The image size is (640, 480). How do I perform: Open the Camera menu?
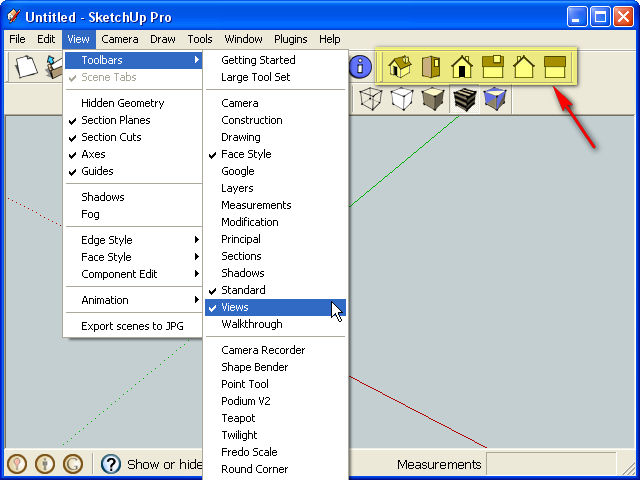120,39
